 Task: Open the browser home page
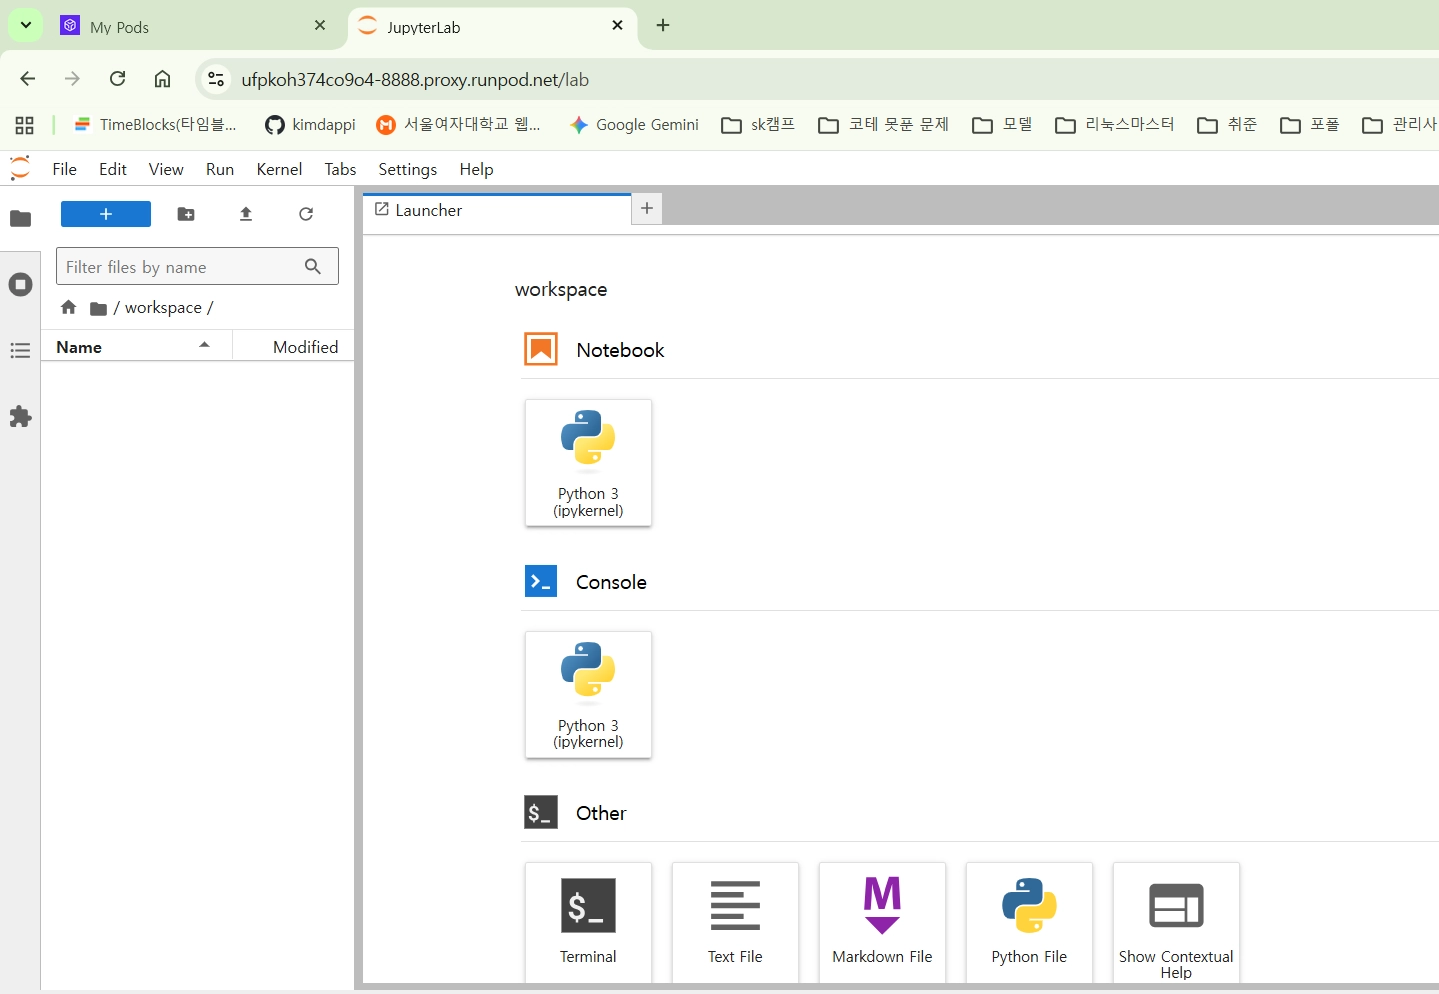(162, 79)
